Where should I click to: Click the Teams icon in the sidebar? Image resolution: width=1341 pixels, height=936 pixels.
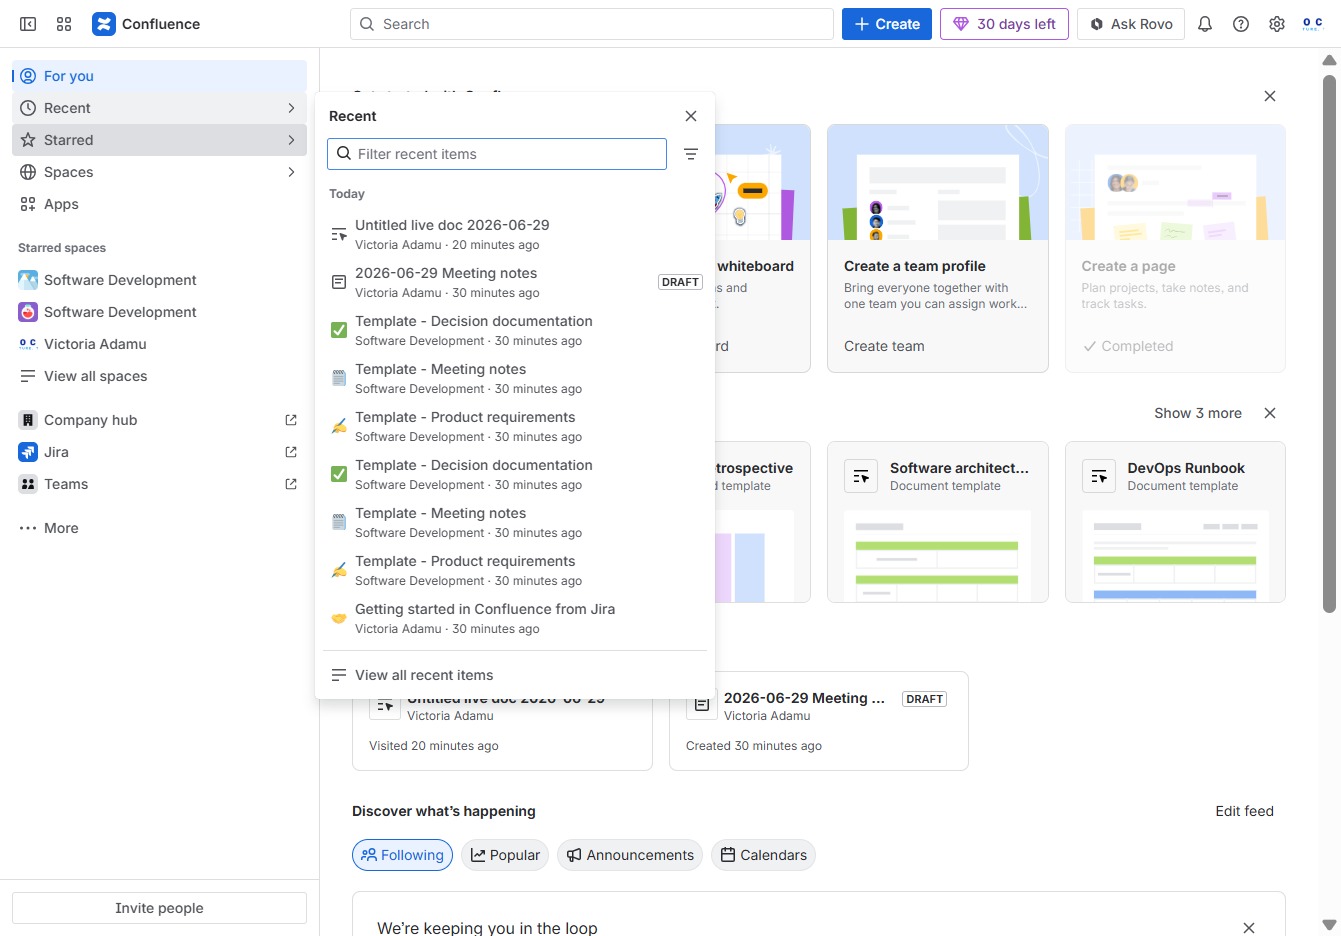point(28,484)
